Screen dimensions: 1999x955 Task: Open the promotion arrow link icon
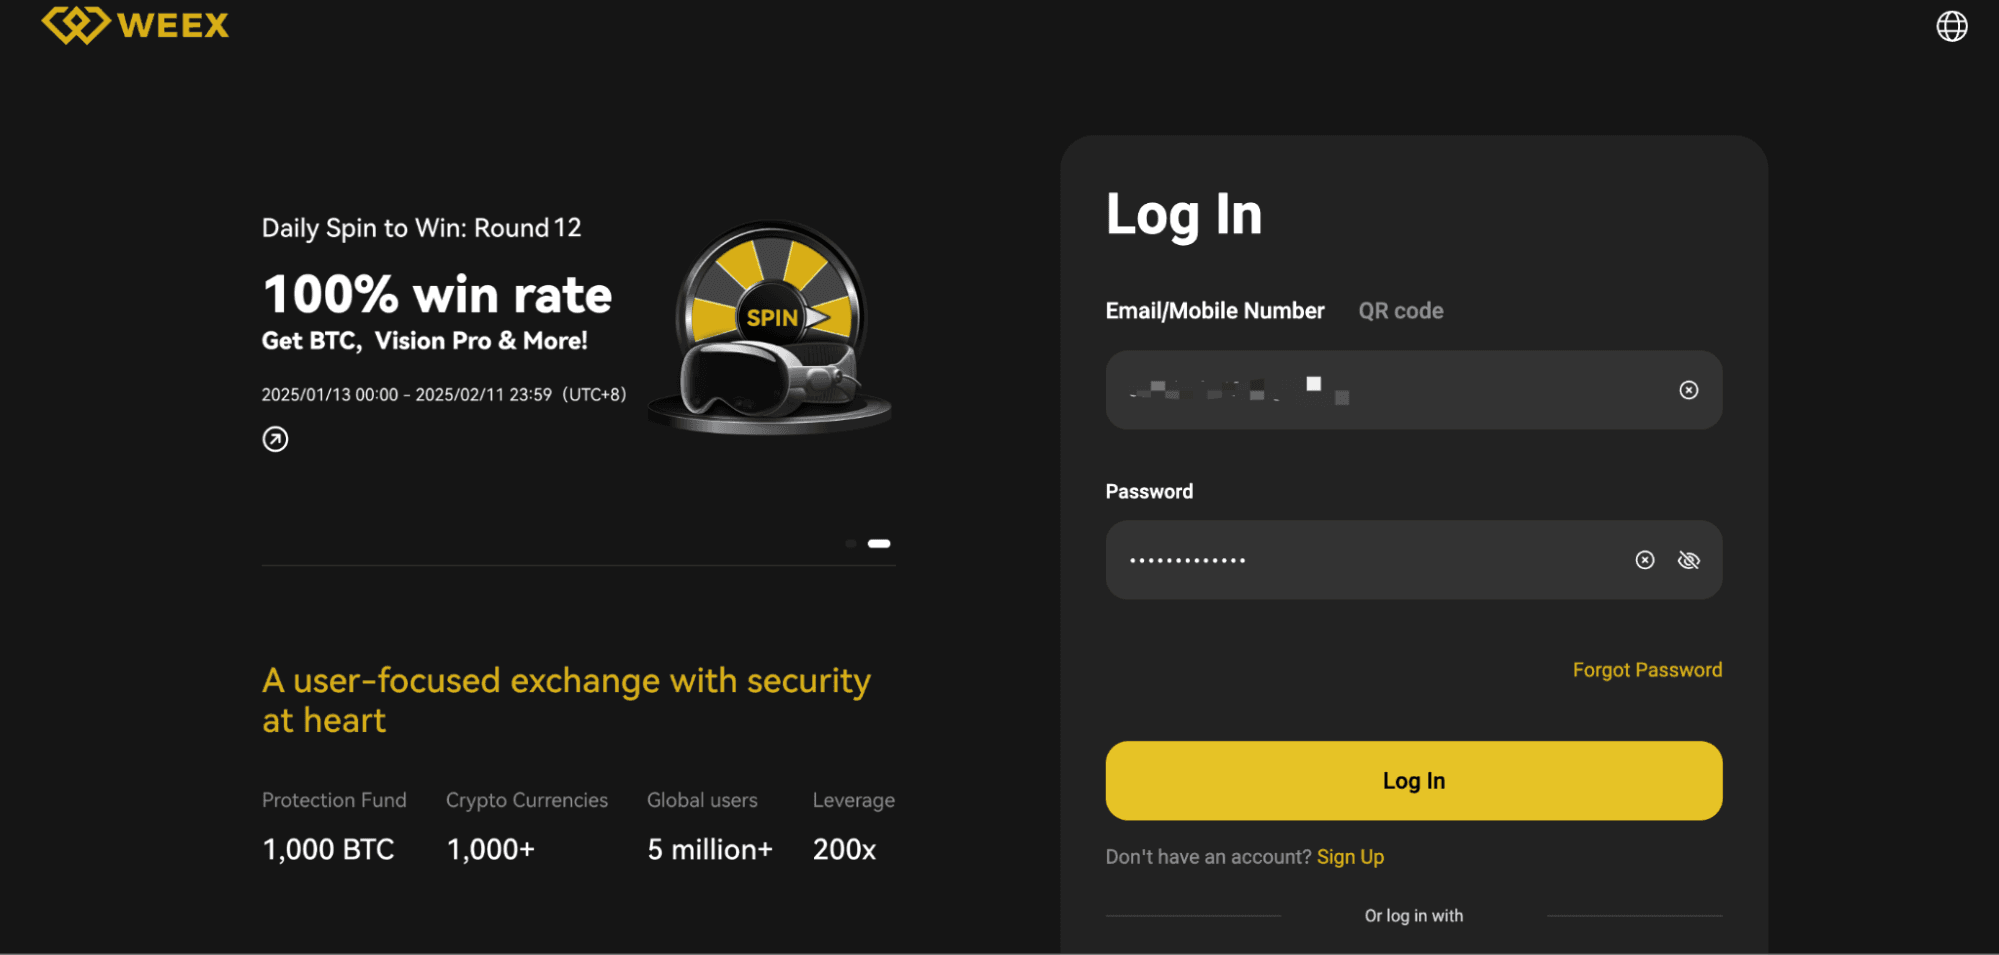pos(276,439)
